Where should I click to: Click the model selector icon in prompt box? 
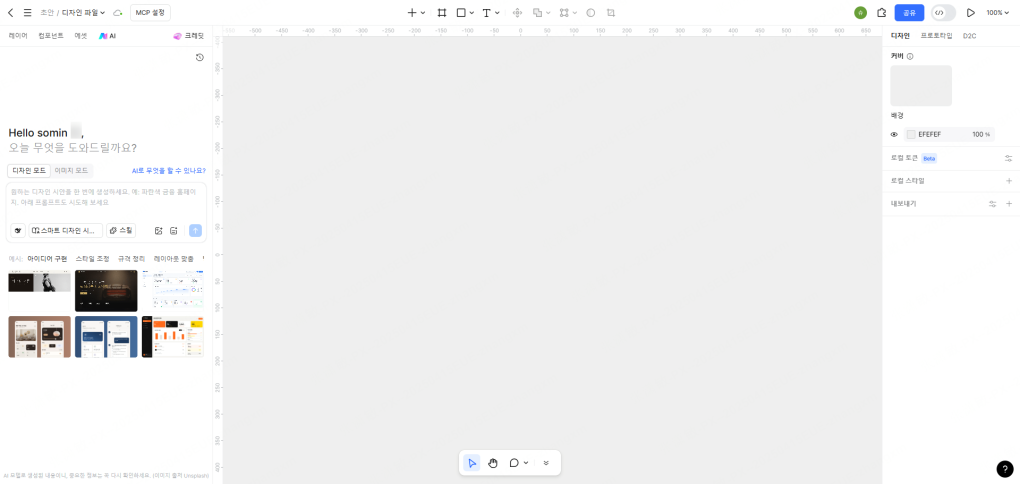(x=18, y=230)
